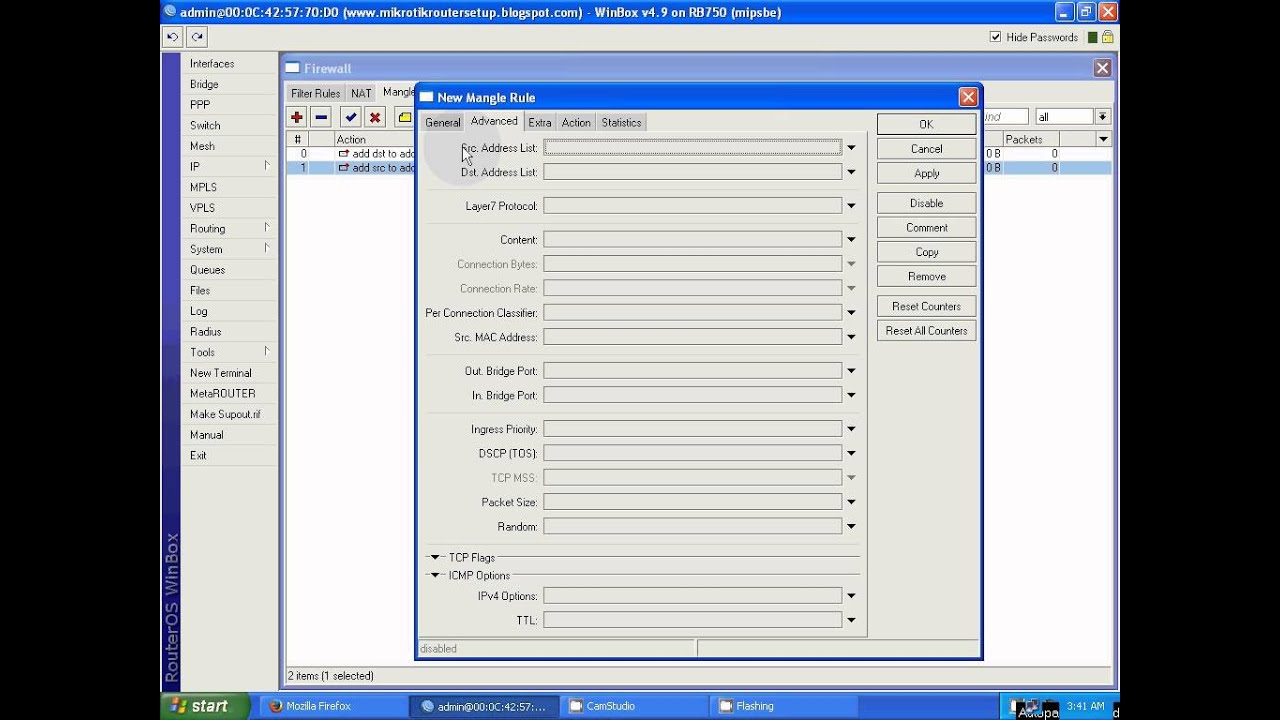The width and height of the screenshot is (1280, 720).
Task: Open NAT tab in Firewall window
Action: coord(361,93)
